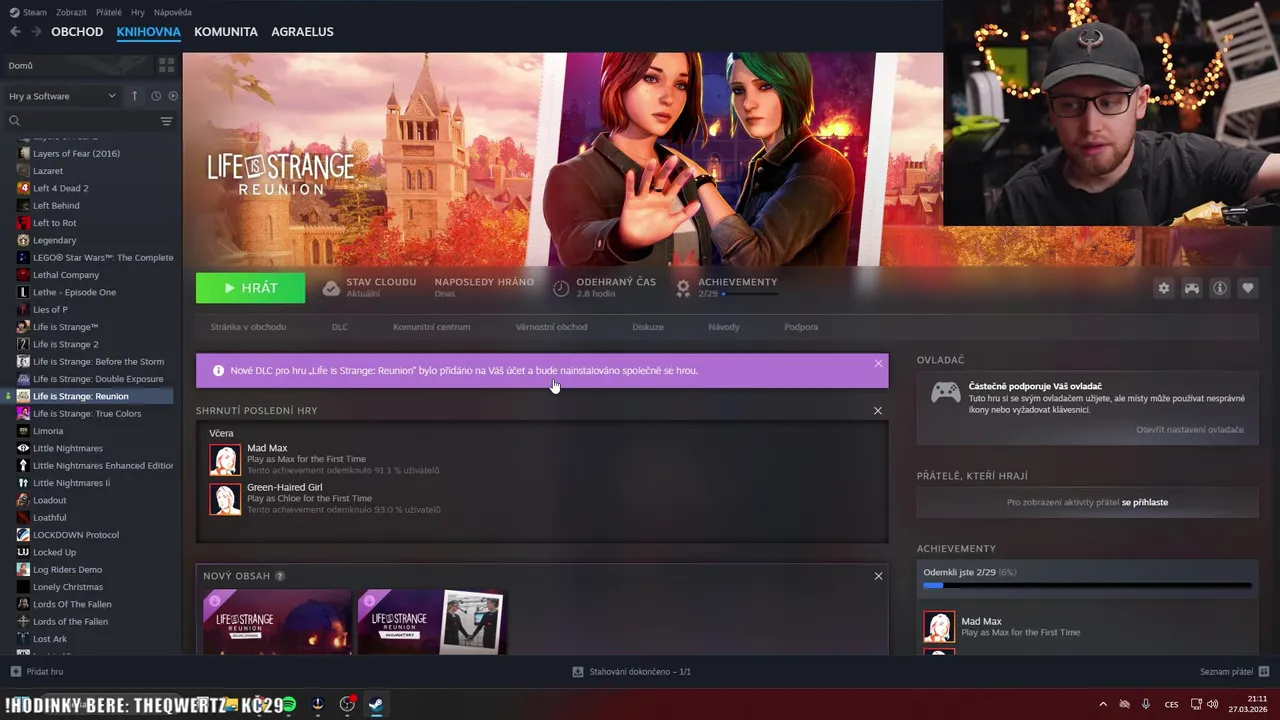Click the played time clock icon
The width and height of the screenshot is (1280, 720).
tap(561, 288)
